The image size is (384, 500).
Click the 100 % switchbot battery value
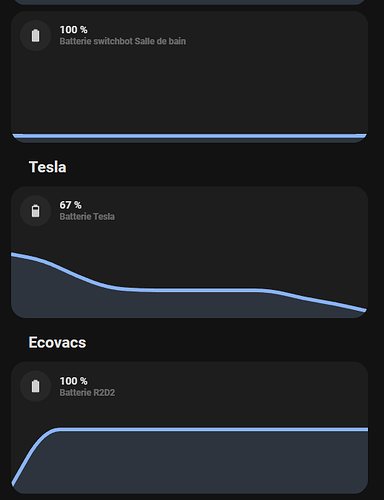pyautogui.click(x=73, y=30)
